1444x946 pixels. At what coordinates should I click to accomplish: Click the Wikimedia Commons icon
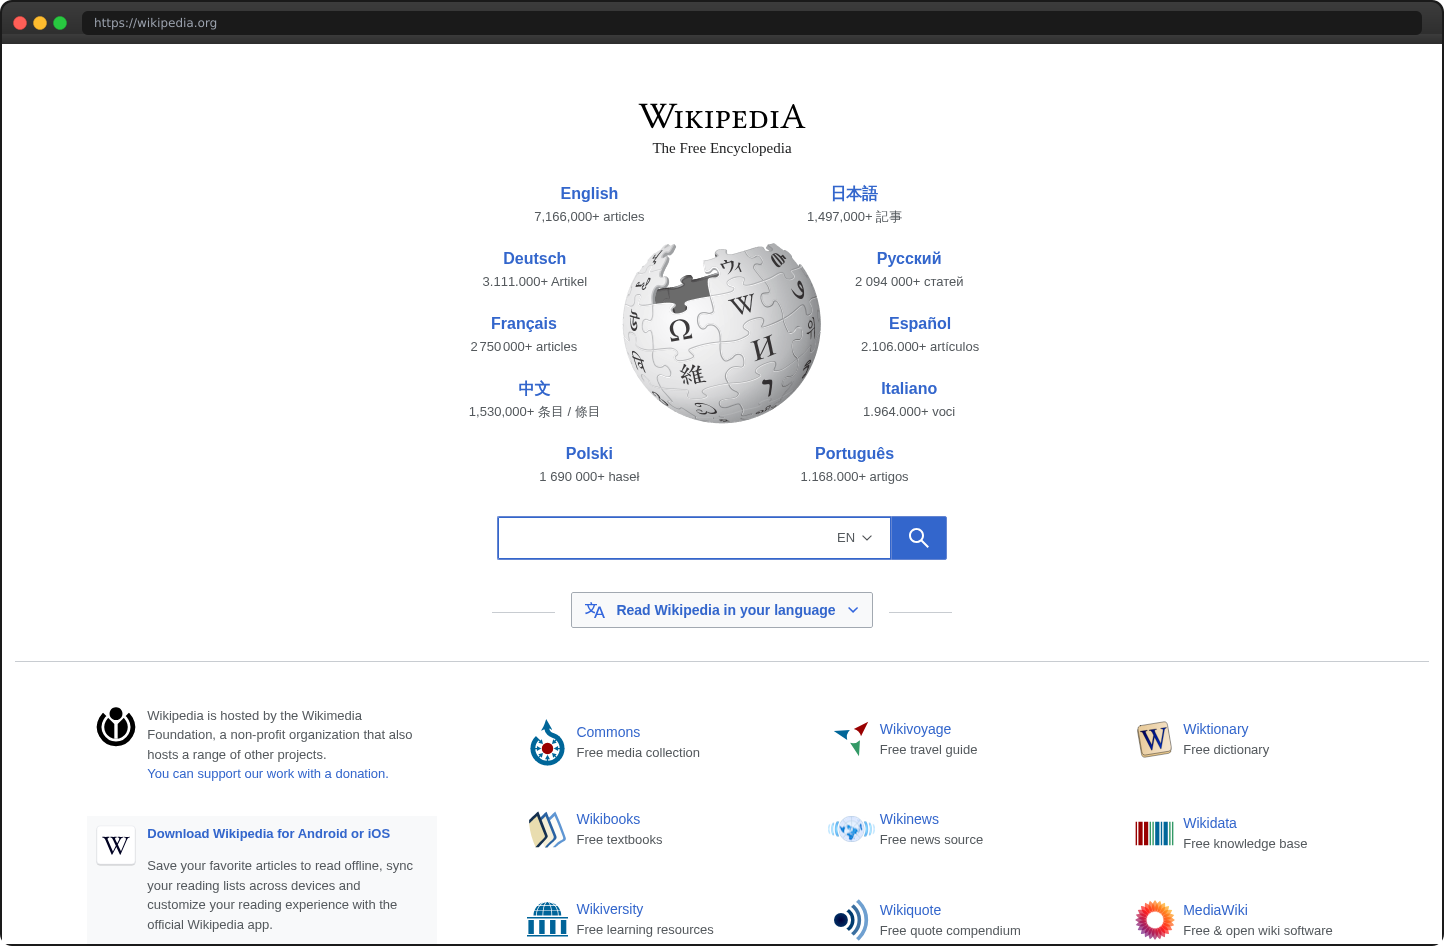tap(547, 741)
